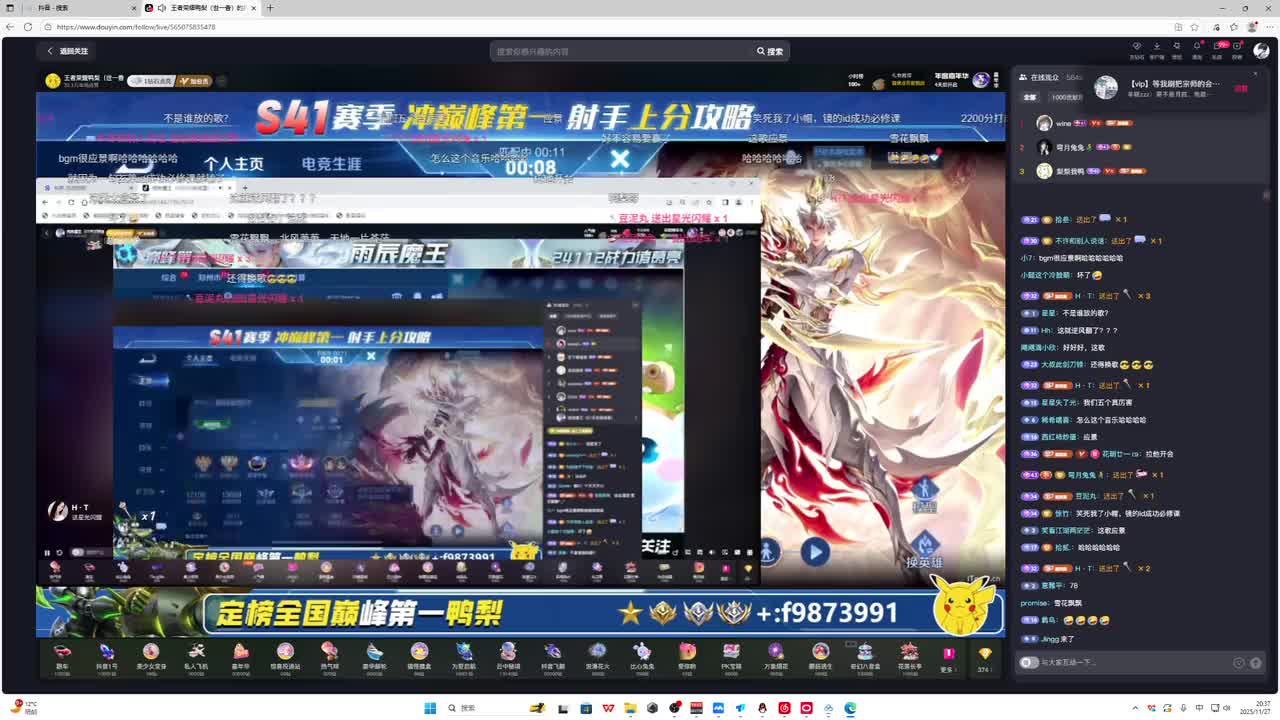Focus the Douyin search input field
1280x720 pixels.
coord(622,51)
